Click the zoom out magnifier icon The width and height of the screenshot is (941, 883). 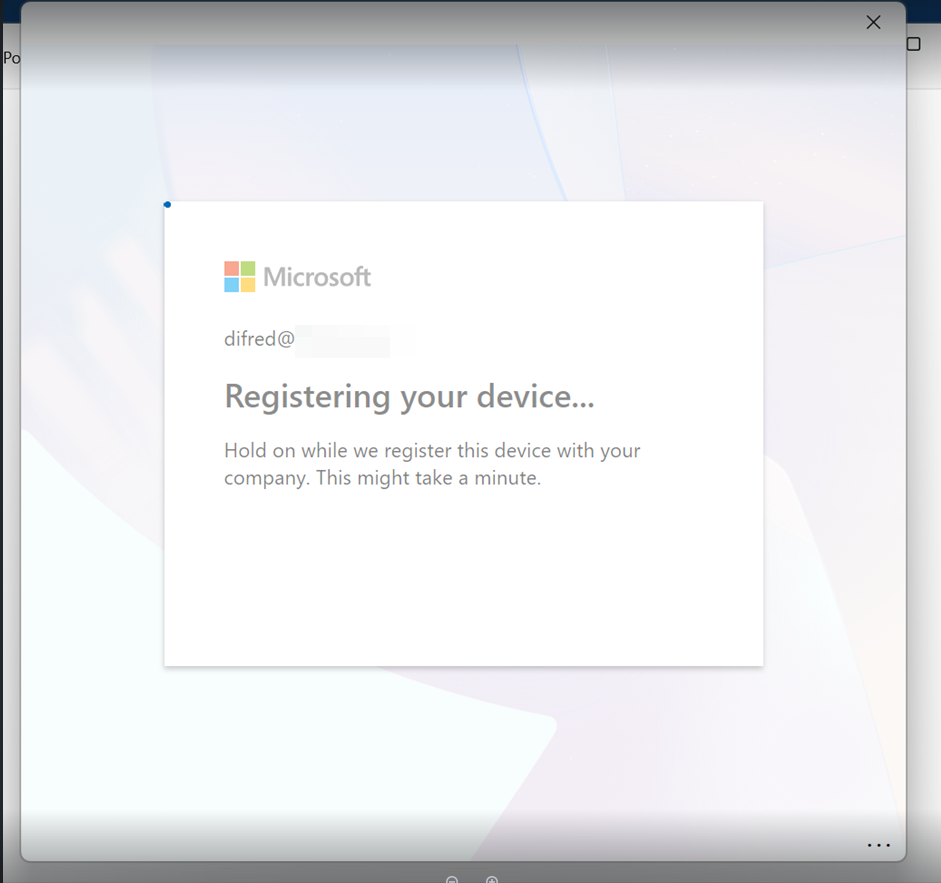[452, 880]
